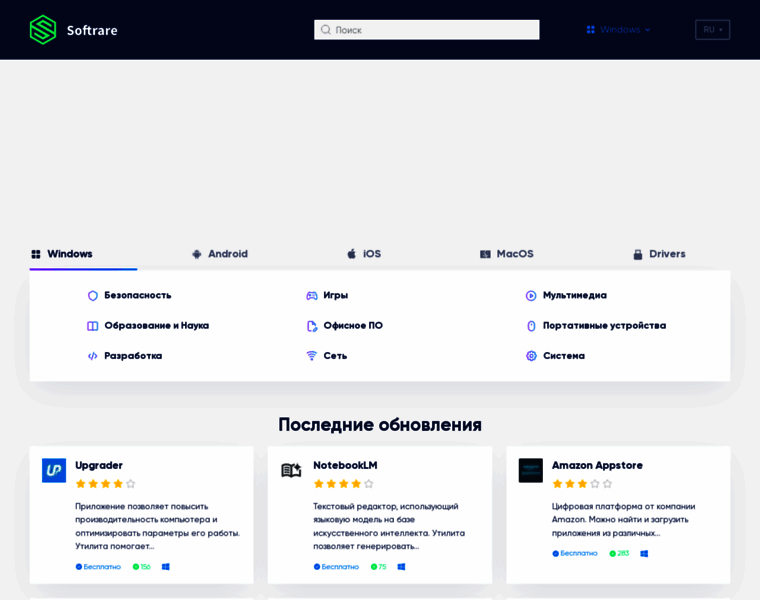This screenshot has height=600, width=760.
Task: Open the Windows platform dropdown in header
Action: click(618, 30)
